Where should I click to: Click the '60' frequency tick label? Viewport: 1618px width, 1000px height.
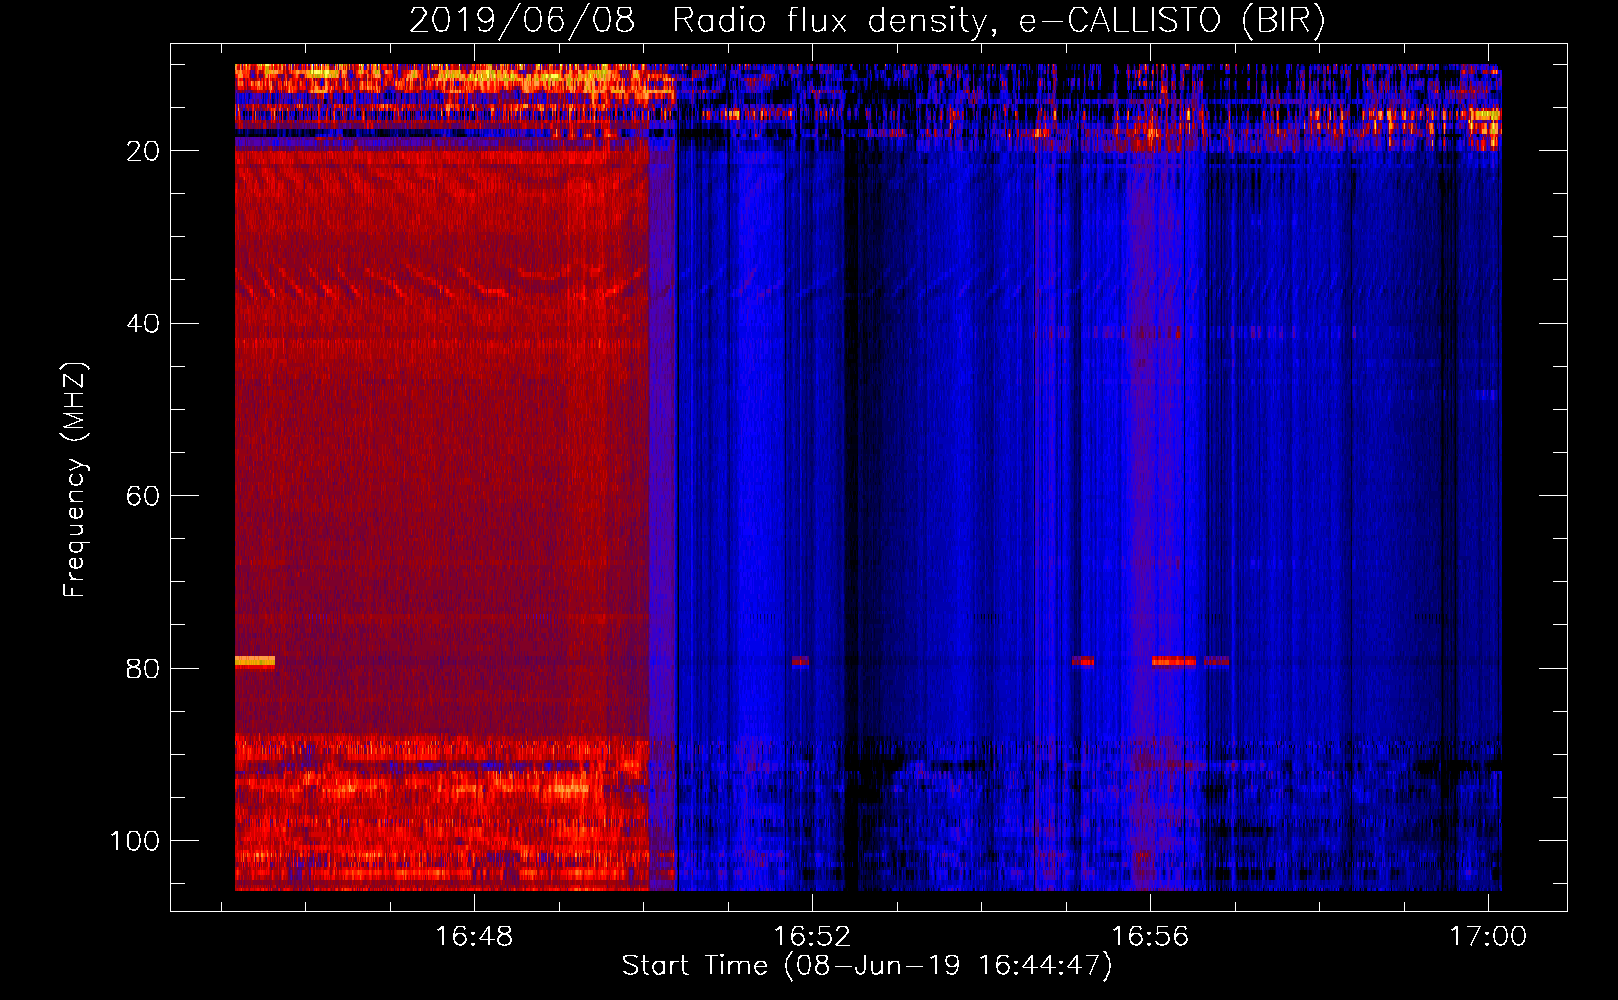coord(143,496)
